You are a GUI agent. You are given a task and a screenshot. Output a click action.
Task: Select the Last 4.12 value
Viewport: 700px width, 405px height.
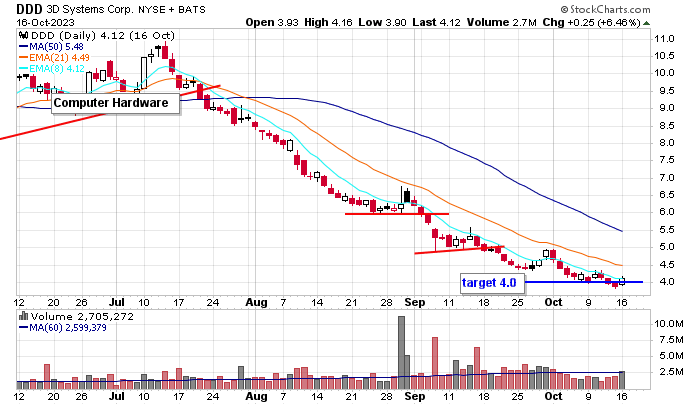click(436, 22)
